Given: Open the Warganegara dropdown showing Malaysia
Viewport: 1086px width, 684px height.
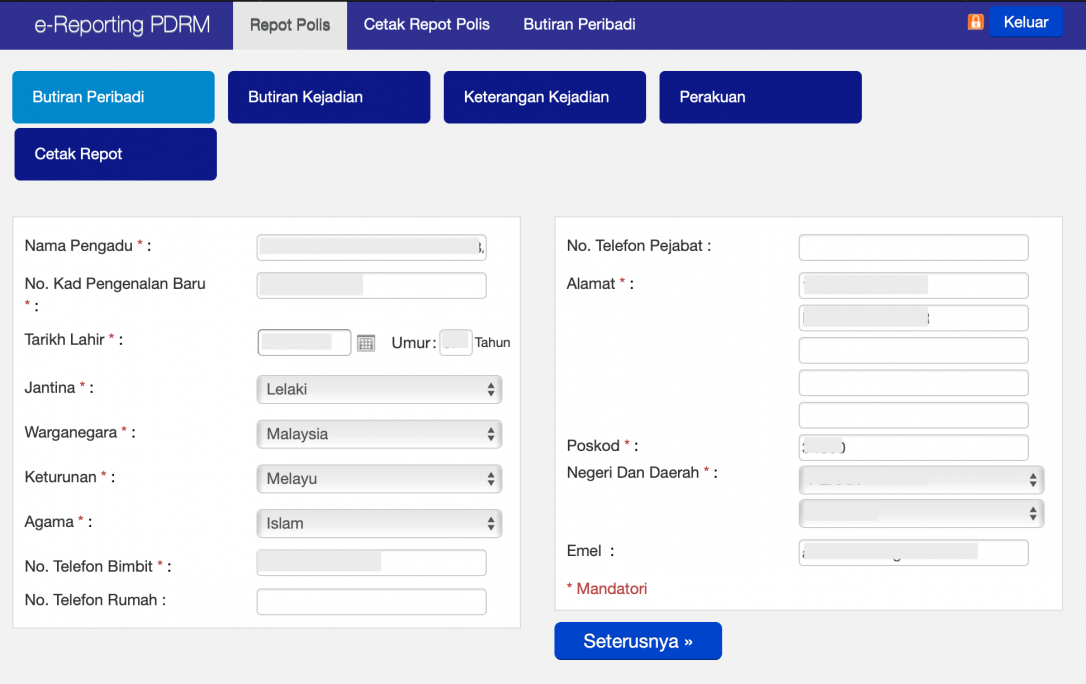Looking at the screenshot, I should (x=378, y=434).
